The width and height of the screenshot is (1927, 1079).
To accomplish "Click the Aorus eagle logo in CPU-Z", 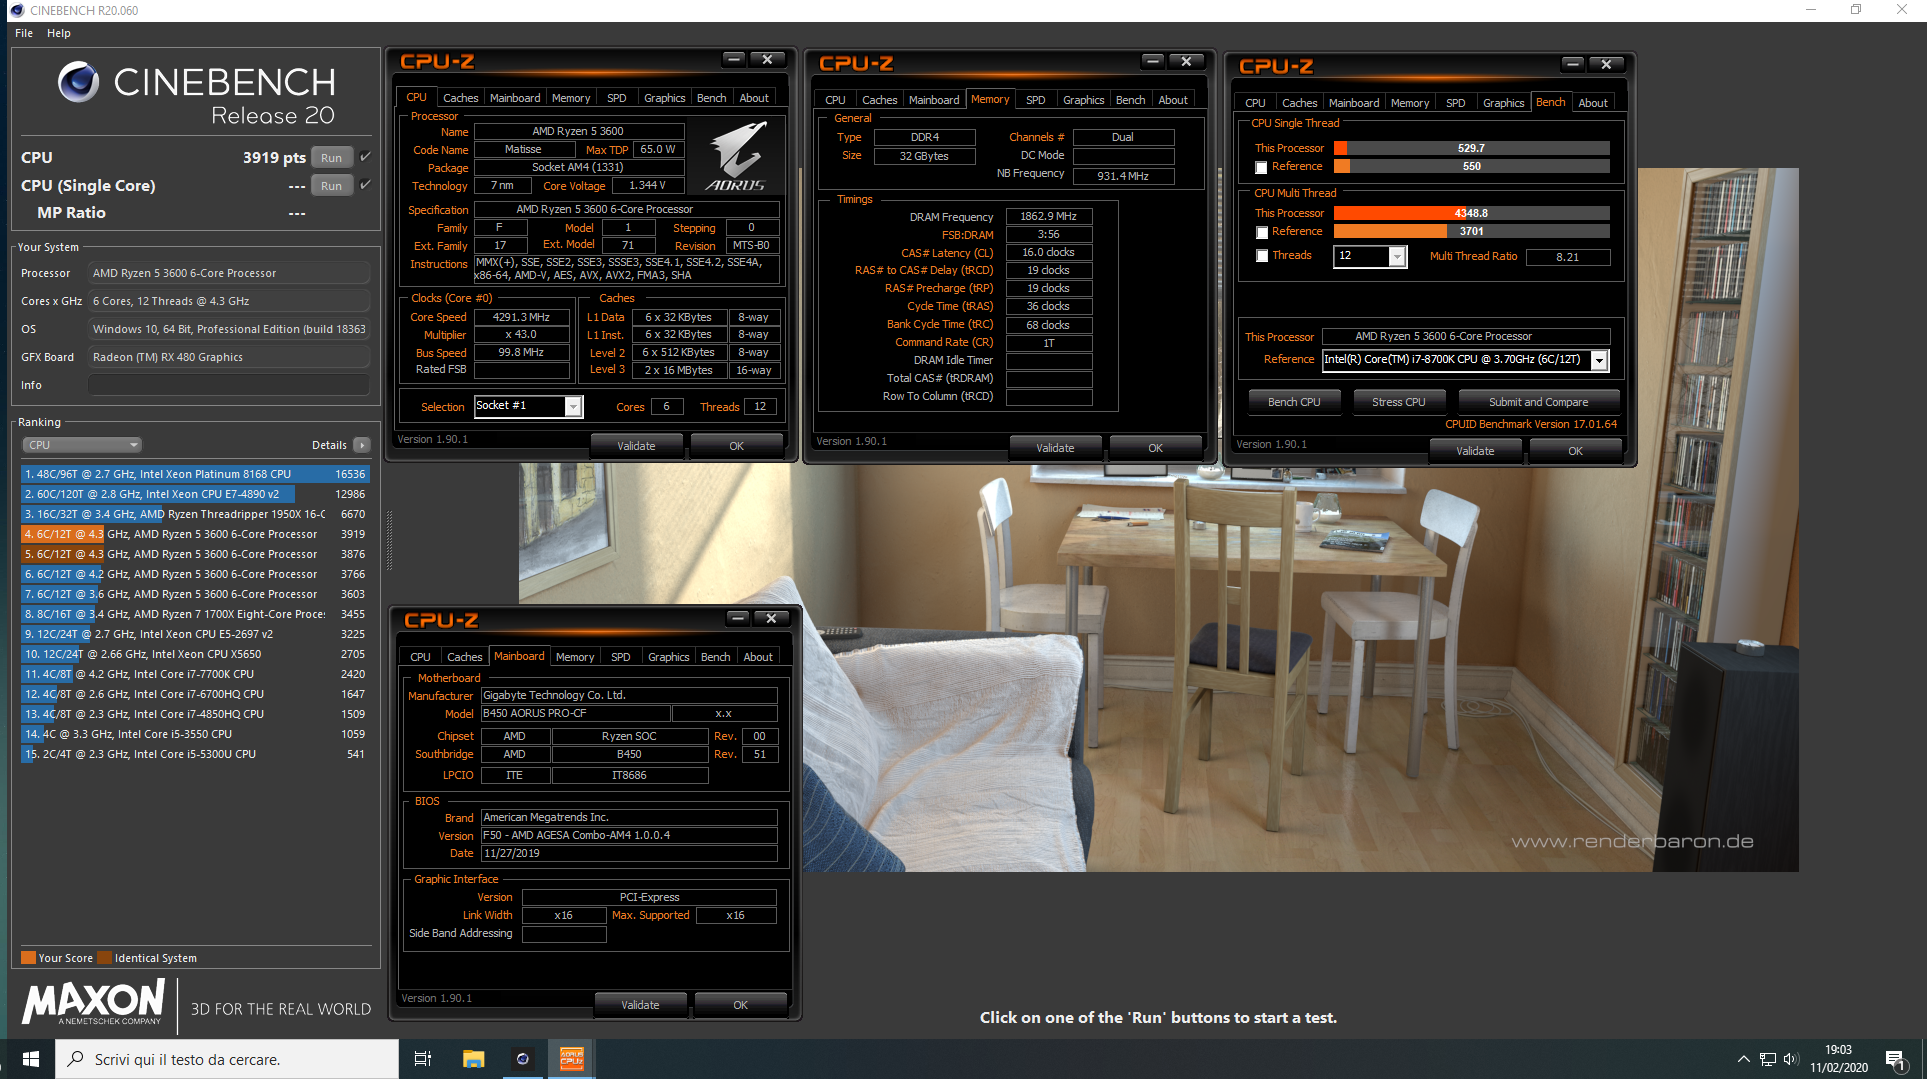I will 736,155.
